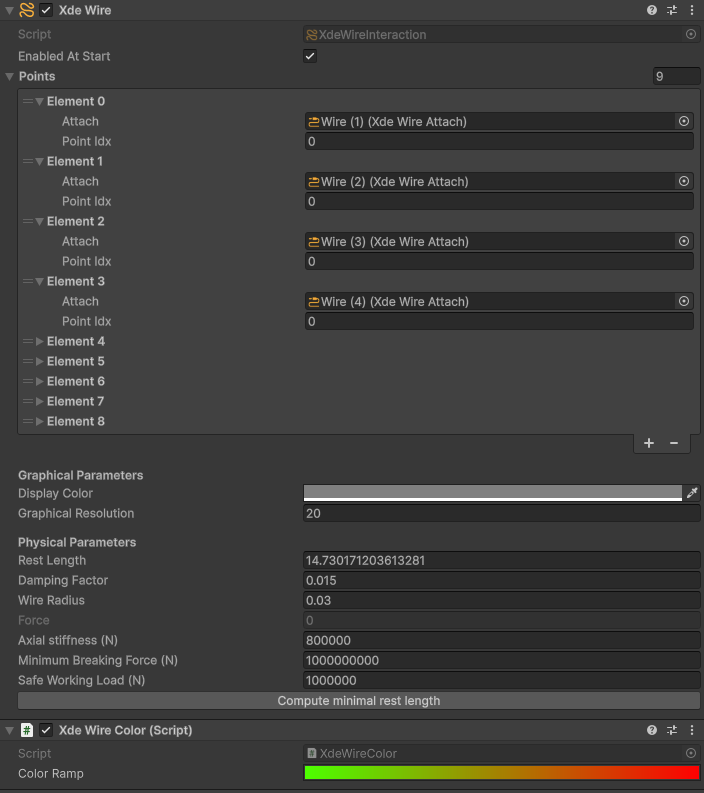Grab the drag handle of Element 6
Screen dimensions: 704x793
[28, 381]
